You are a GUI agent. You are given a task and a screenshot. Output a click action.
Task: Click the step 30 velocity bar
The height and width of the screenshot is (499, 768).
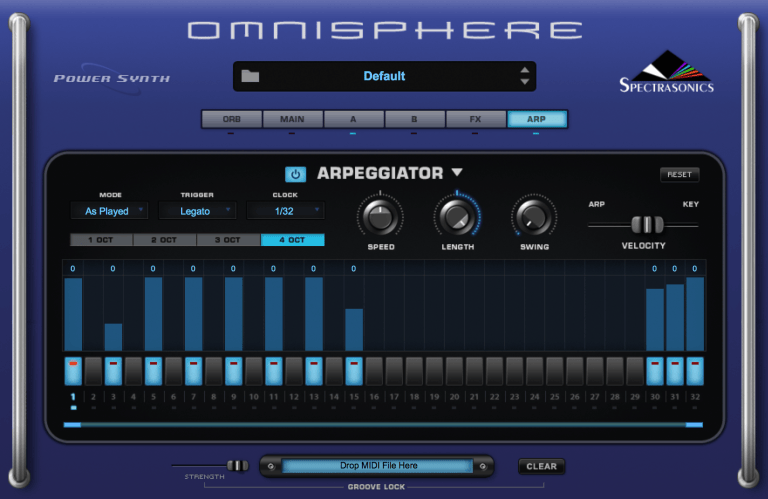point(655,320)
